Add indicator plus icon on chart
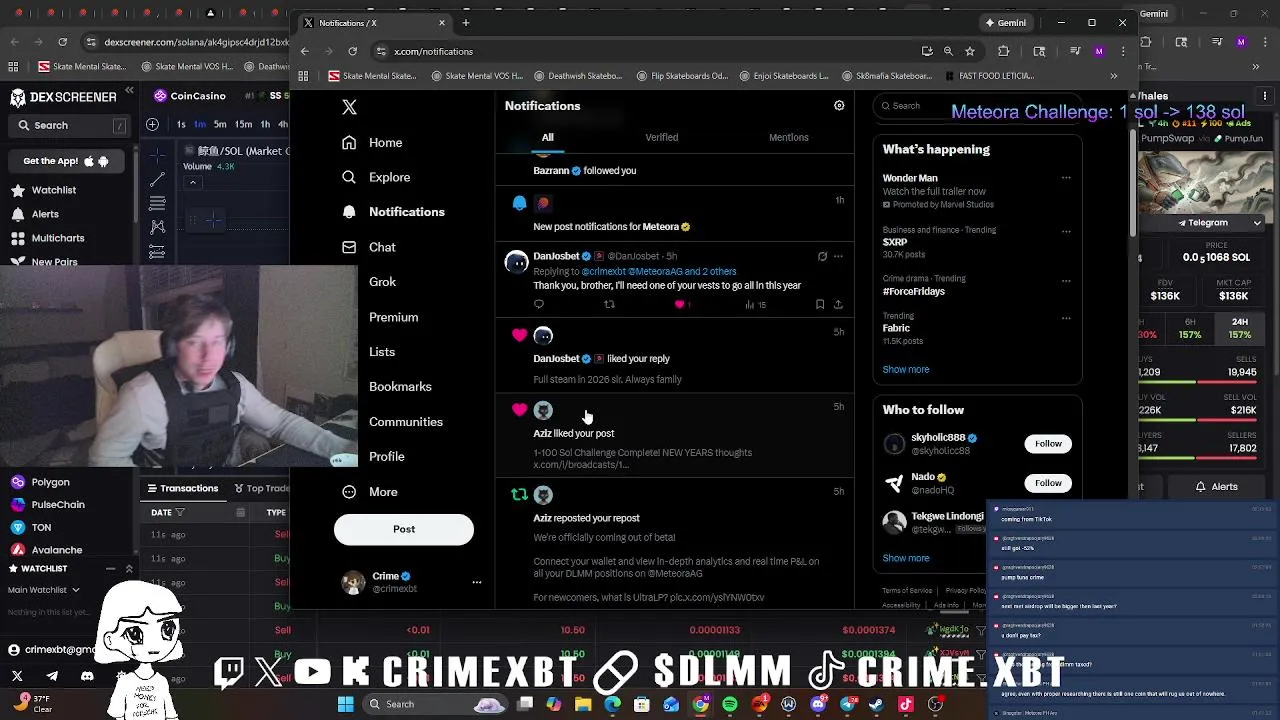 tap(152, 124)
